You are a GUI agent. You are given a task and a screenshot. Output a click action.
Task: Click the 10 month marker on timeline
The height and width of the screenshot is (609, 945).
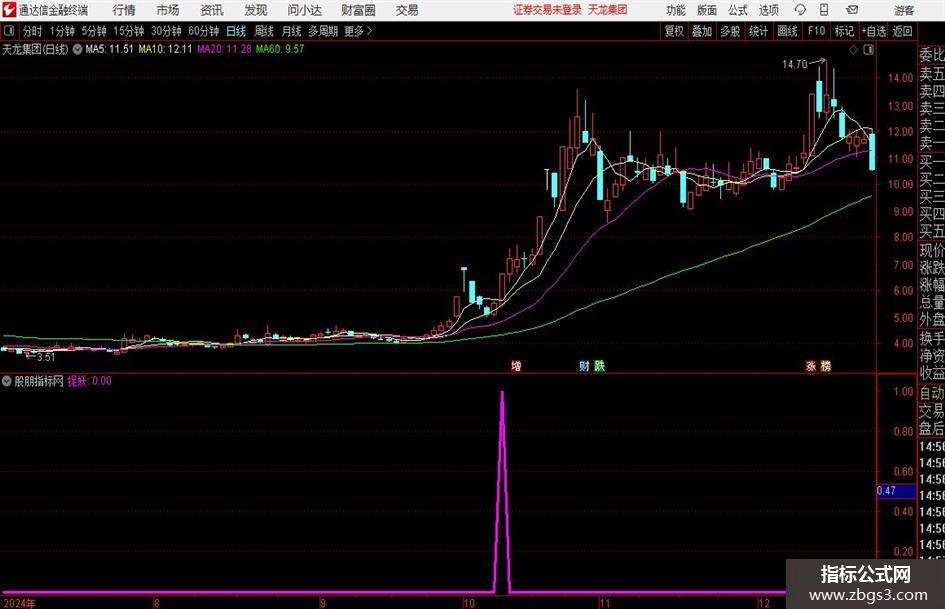(468, 603)
